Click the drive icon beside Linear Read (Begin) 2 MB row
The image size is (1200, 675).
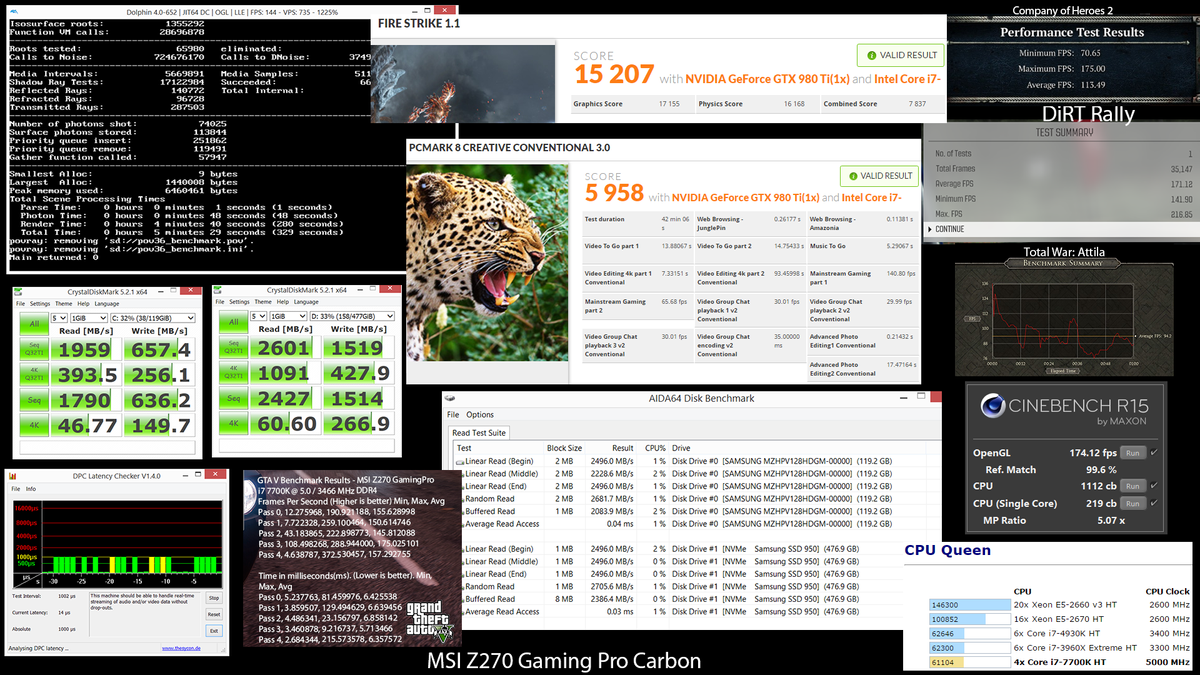(x=458, y=461)
